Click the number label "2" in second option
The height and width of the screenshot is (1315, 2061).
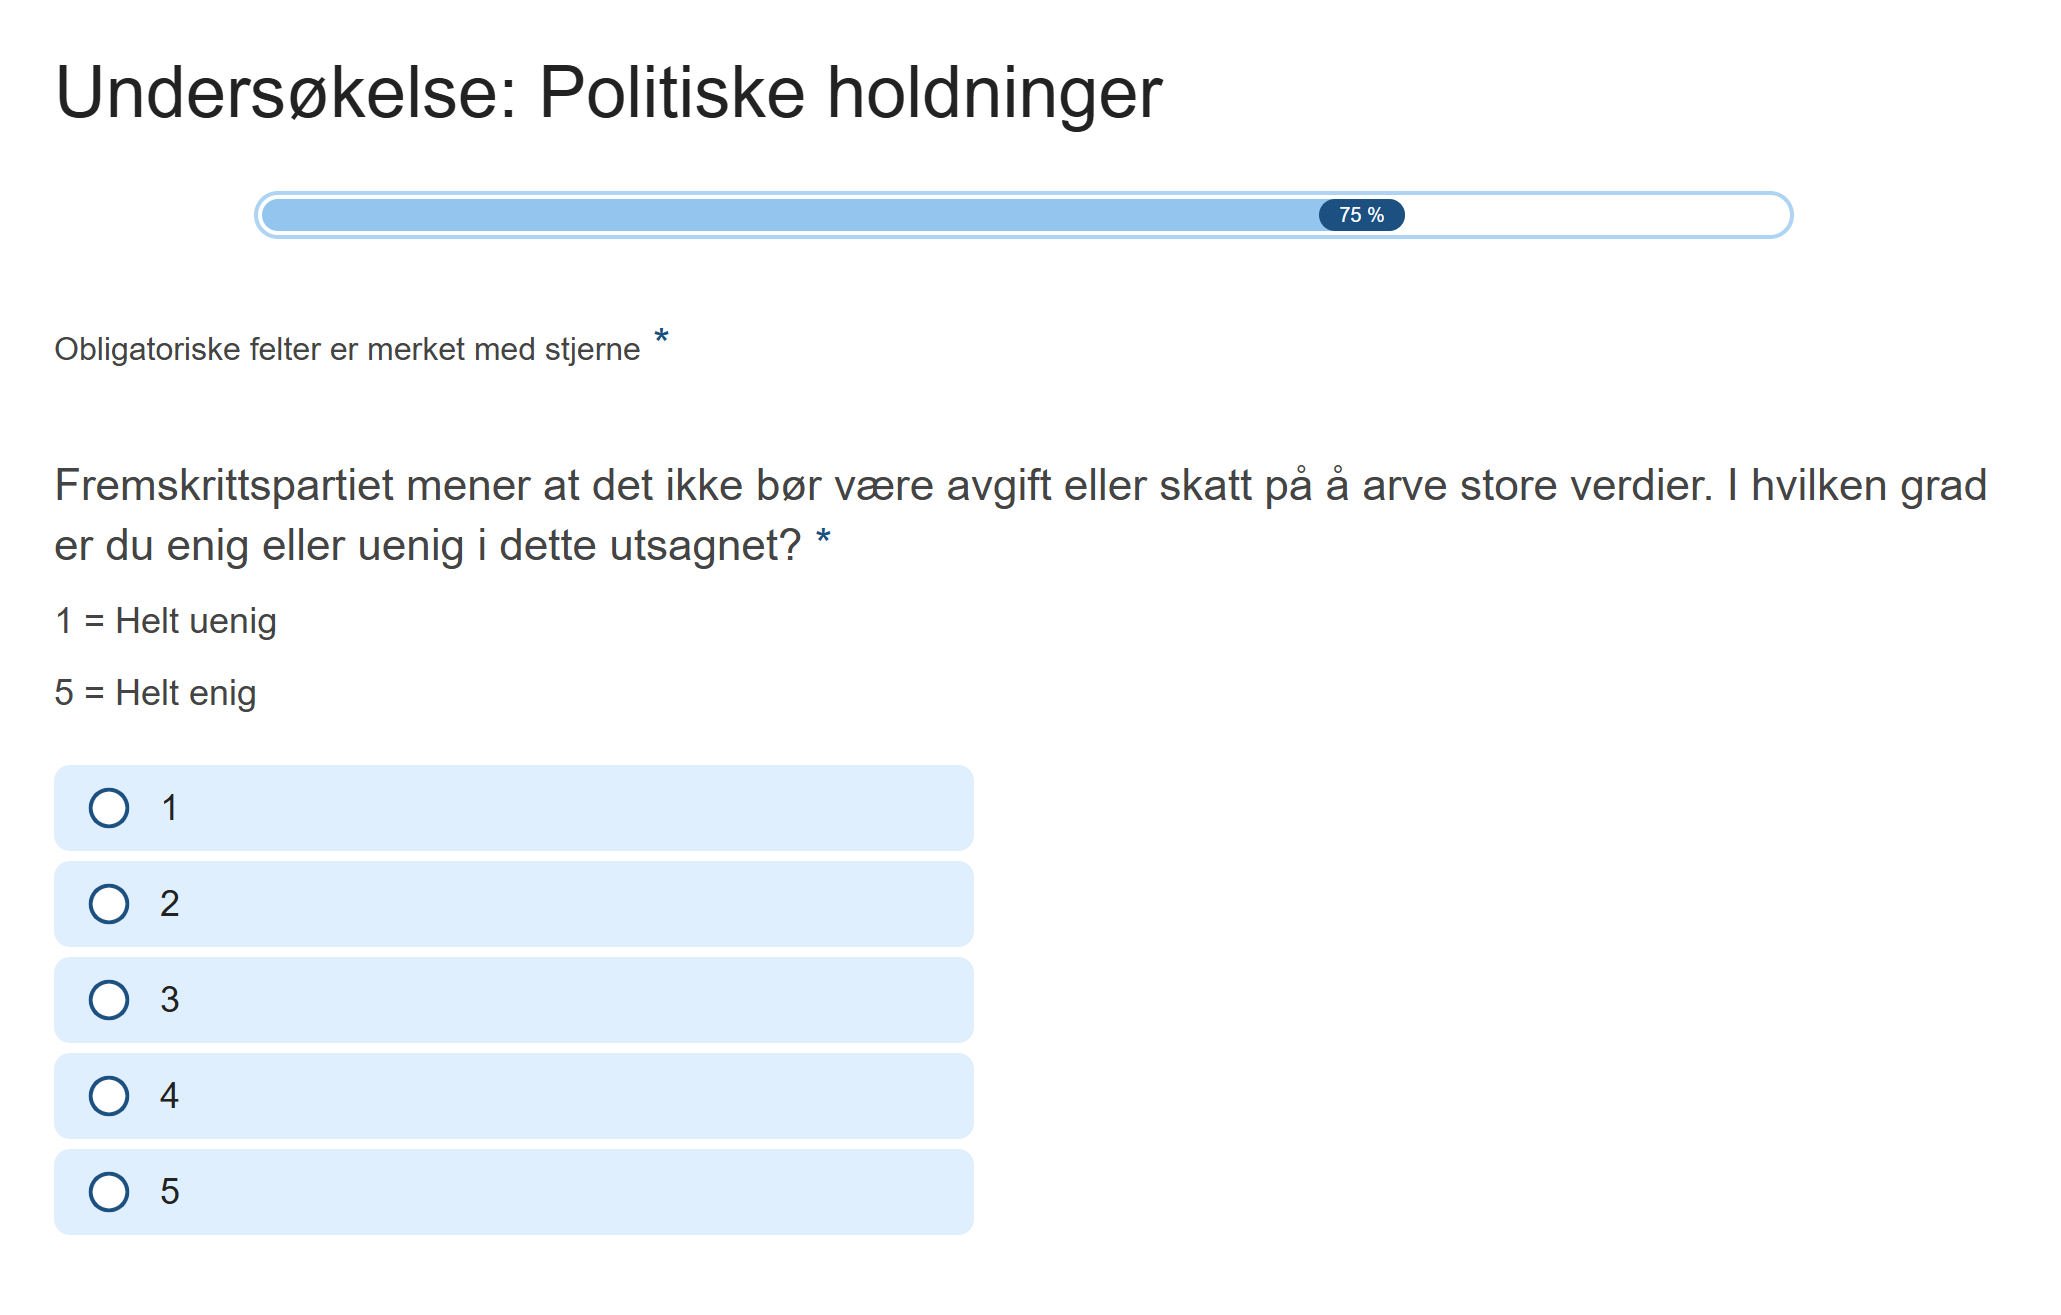coord(170,904)
